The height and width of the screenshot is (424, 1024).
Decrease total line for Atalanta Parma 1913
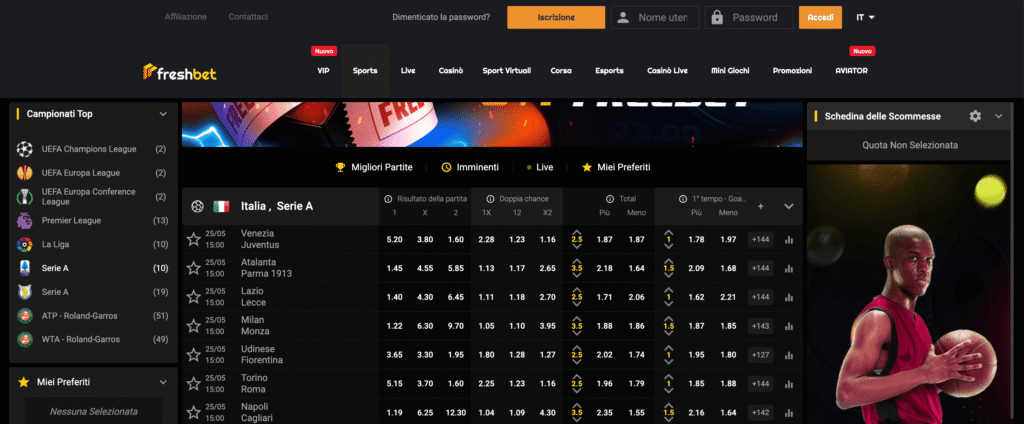point(577,276)
